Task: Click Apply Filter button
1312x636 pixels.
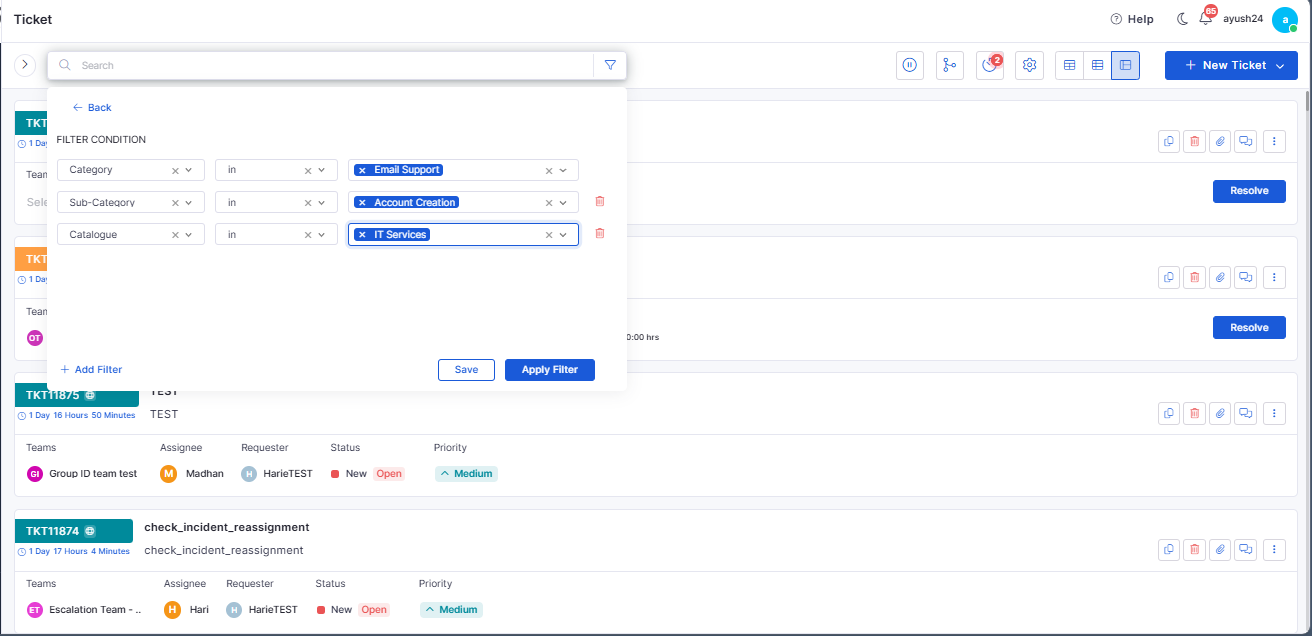Action: [550, 369]
